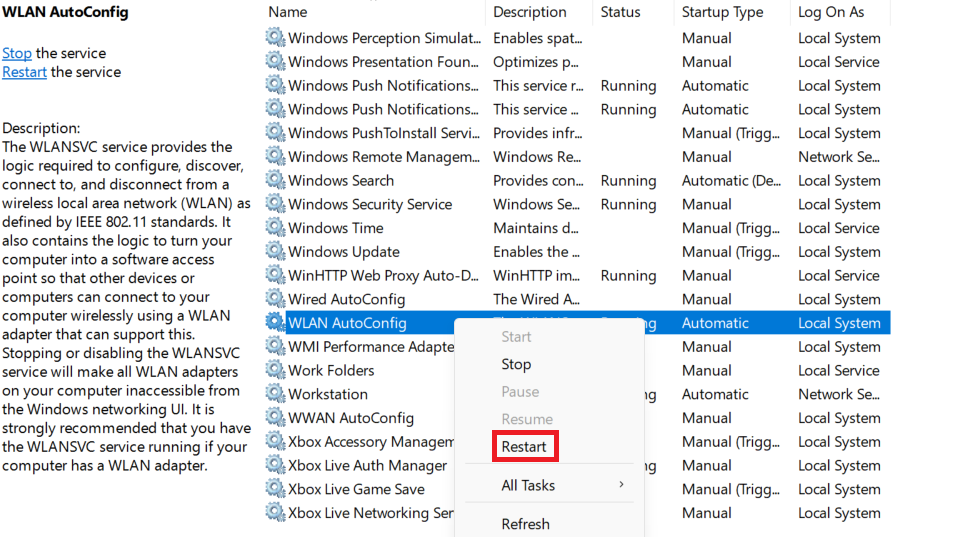Select Refresh in the context menu
This screenshot has width=957, height=537.
(x=525, y=523)
